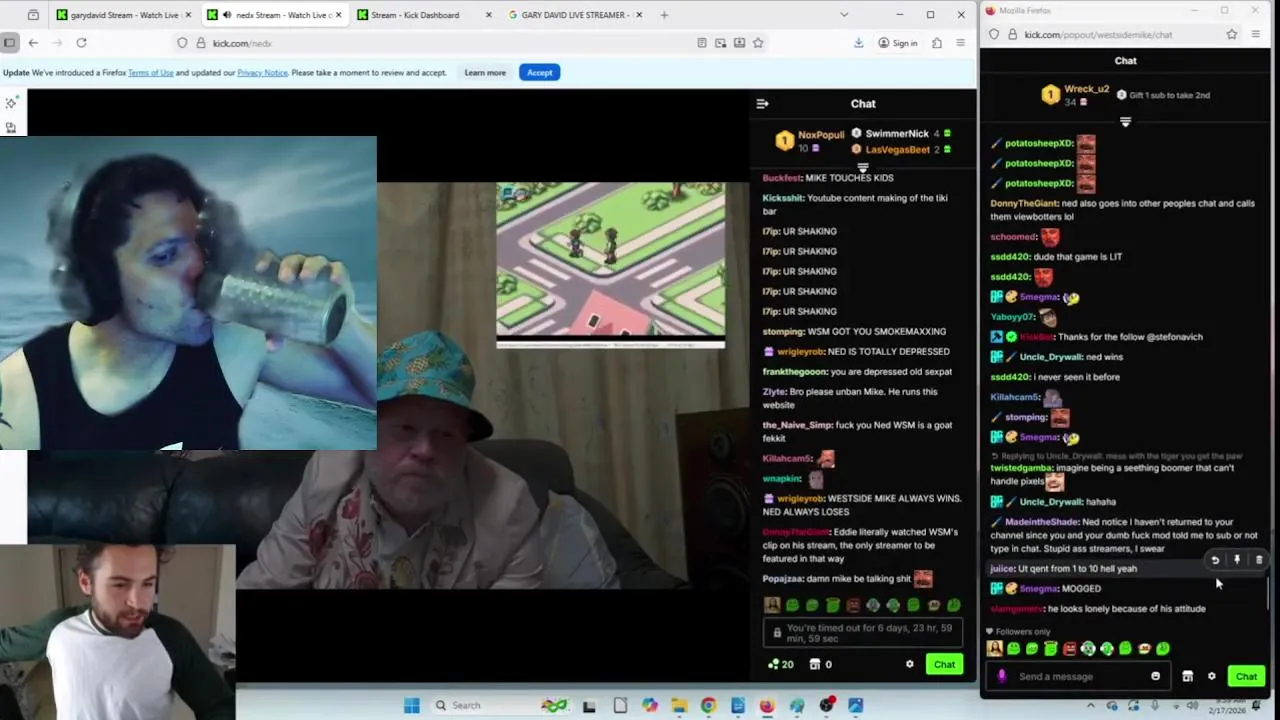Send message with popout Chat button
Screen dimensions: 1280x720
pos(1246,677)
